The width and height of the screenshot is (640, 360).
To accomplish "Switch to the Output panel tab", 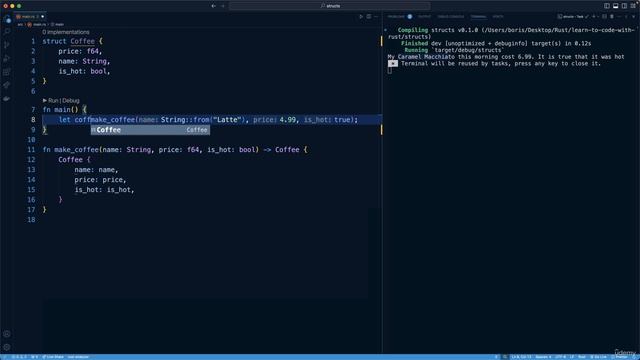I will point(424,17).
